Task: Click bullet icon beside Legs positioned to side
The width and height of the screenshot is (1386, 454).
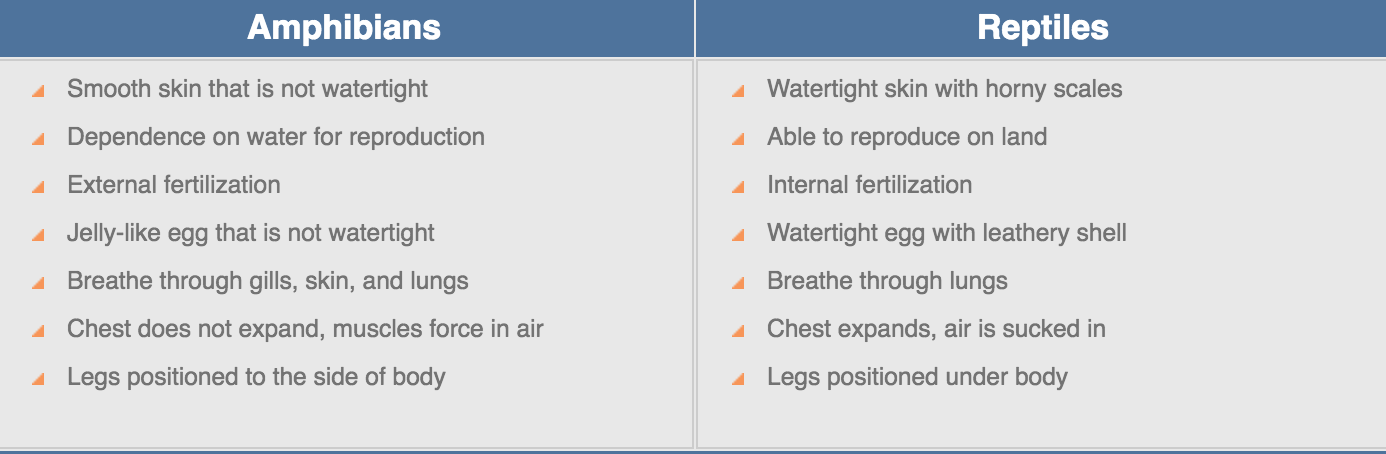Action: (39, 379)
